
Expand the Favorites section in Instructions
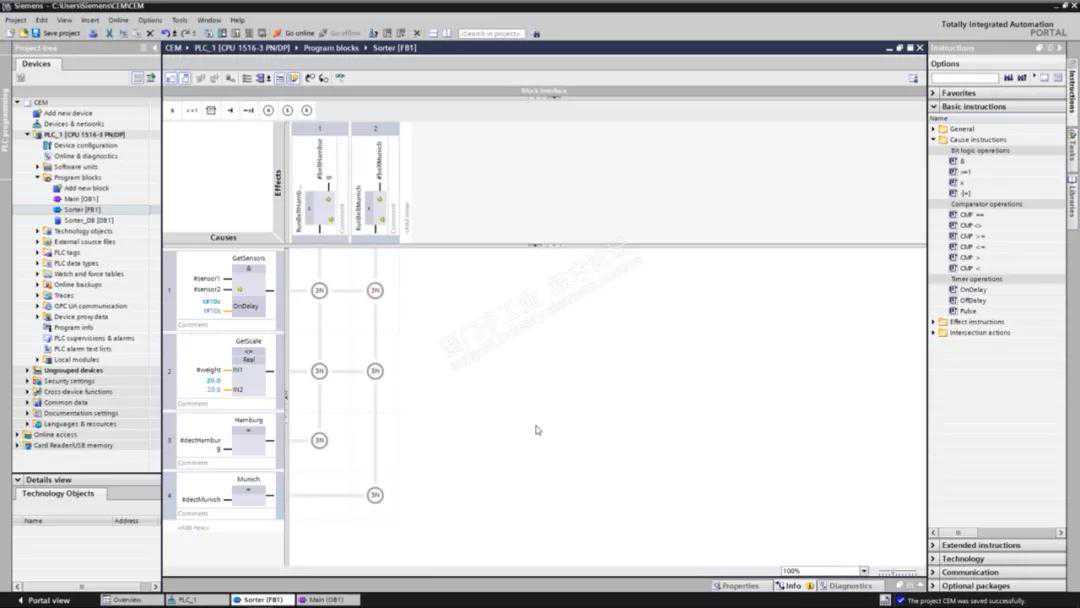[x=934, y=93]
